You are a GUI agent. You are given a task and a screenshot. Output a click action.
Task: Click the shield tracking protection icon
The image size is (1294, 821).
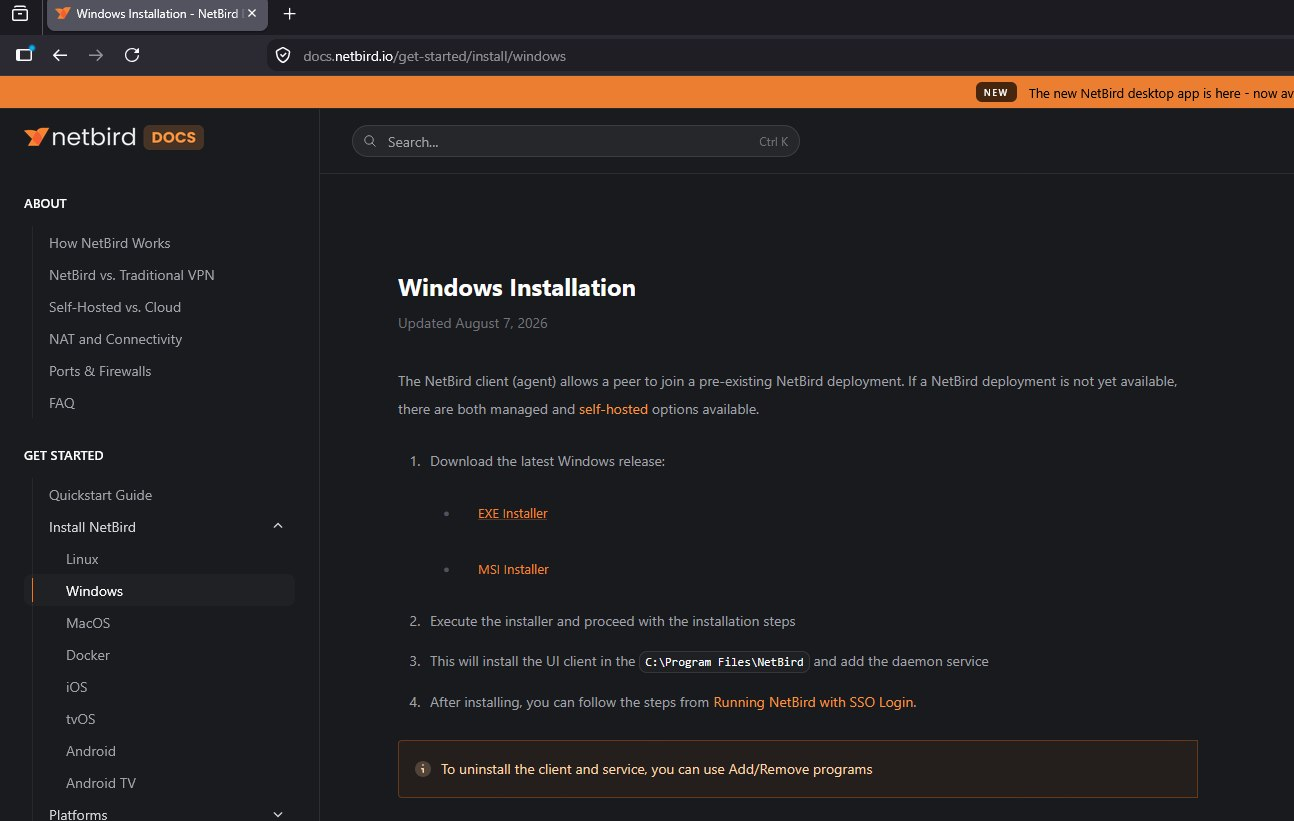[283, 56]
